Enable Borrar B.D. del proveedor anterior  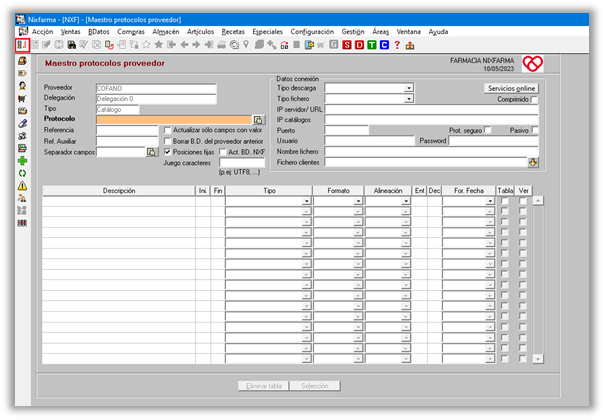[x=167, y=141]
